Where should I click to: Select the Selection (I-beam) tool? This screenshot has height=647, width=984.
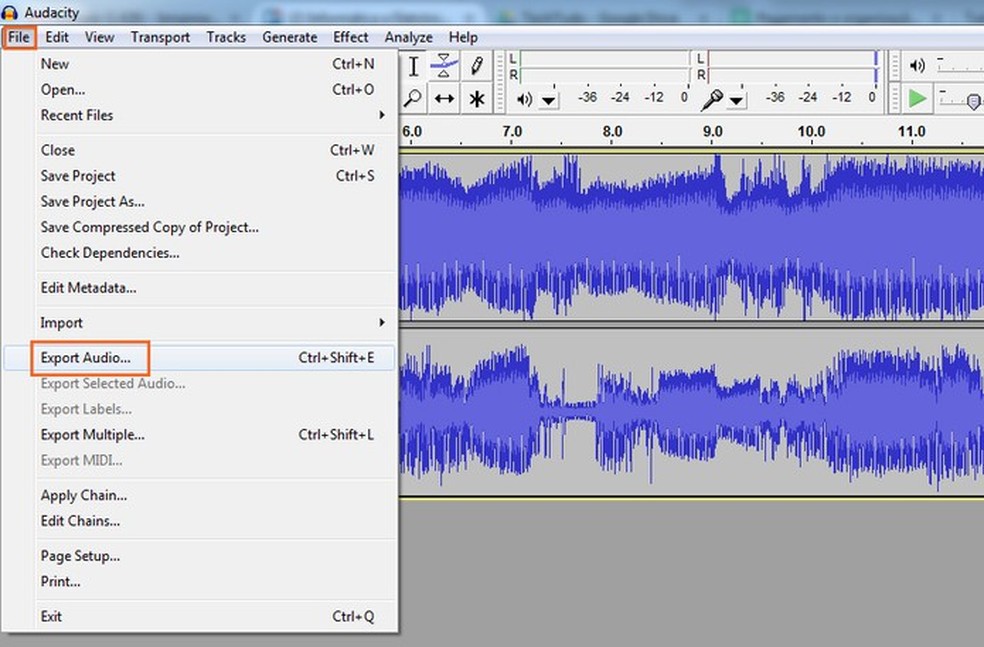(x=414, y=67)
